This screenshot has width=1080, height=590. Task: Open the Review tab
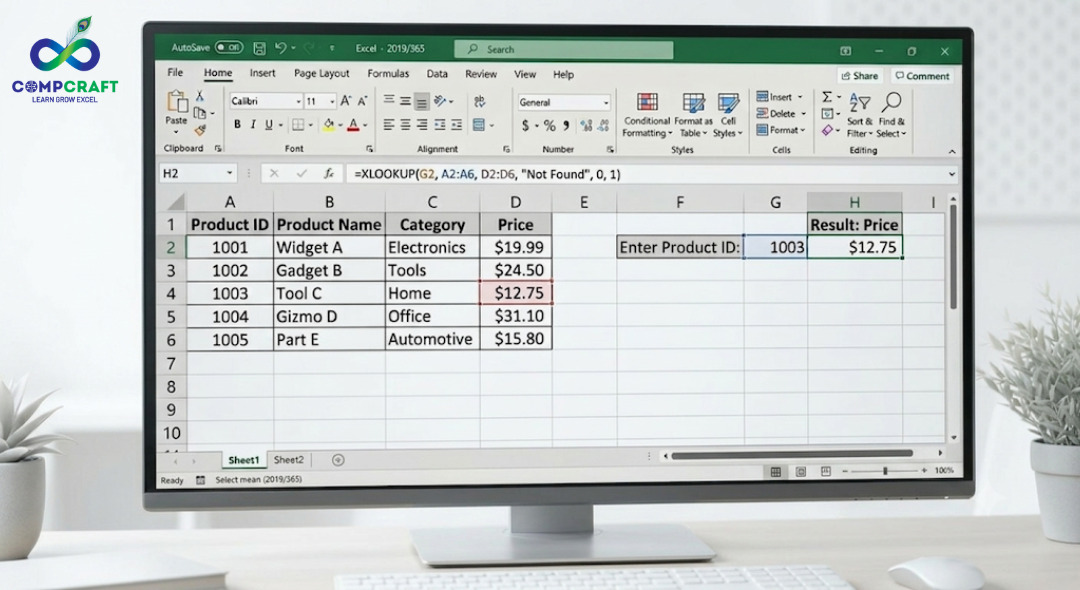click(481, 74)
